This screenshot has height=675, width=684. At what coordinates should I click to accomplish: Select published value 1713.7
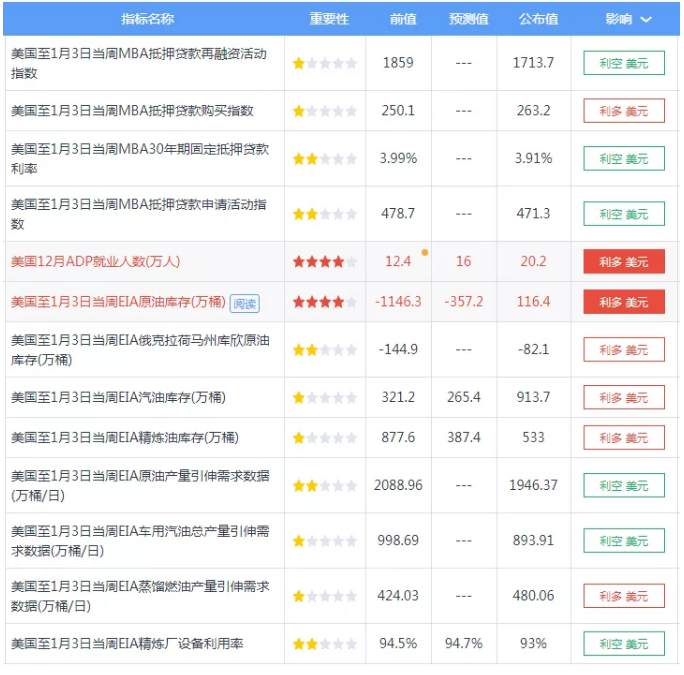click(533, 63)
